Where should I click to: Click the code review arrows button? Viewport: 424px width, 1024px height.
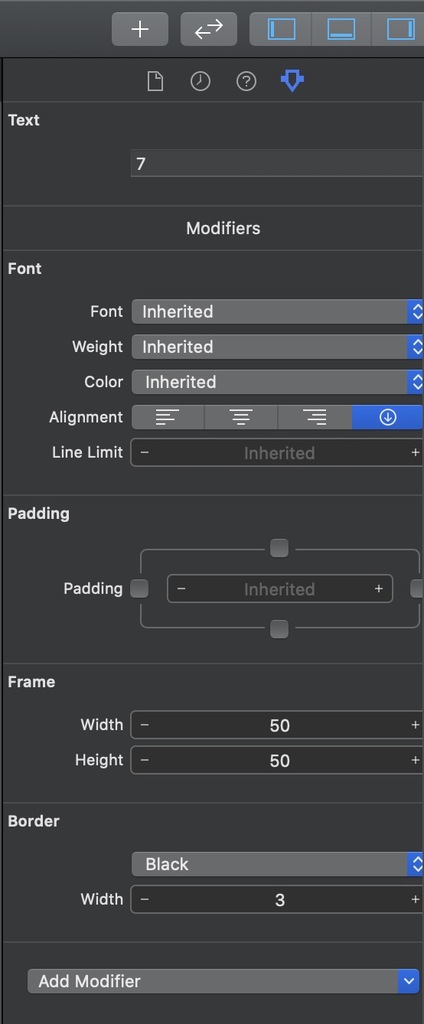click(x=208, y=29)
